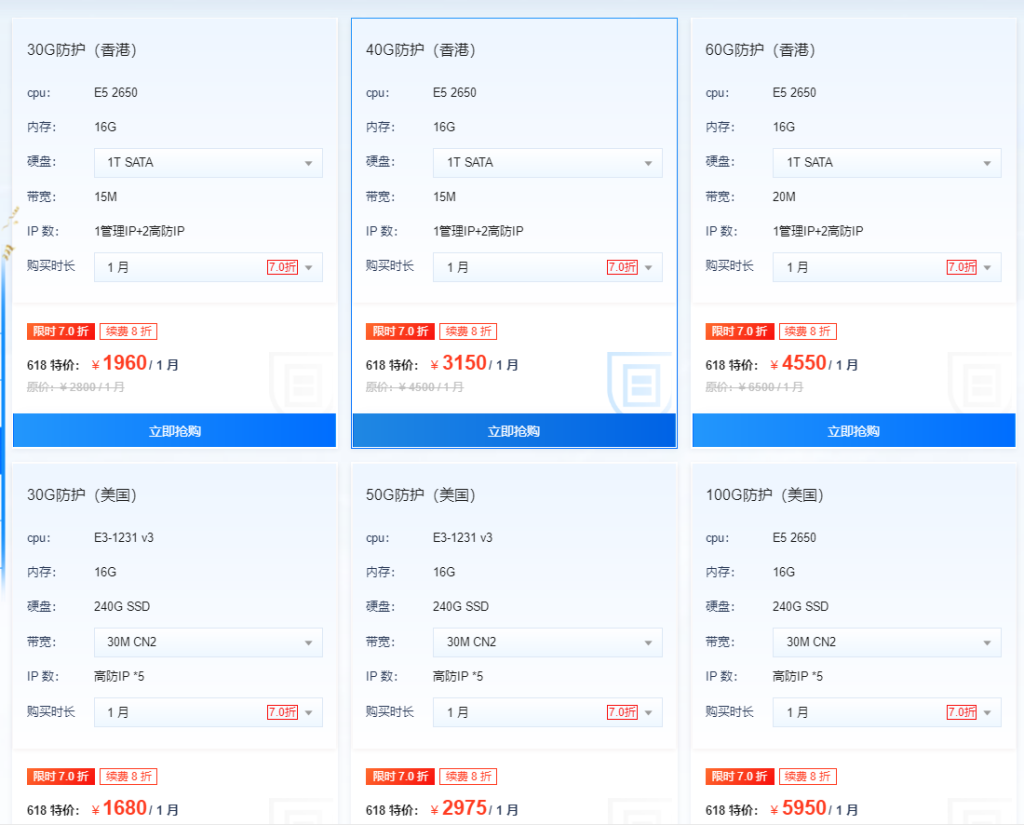Click 立即抢购 on the 30G防护（香港）plan

tap(174, 430)
